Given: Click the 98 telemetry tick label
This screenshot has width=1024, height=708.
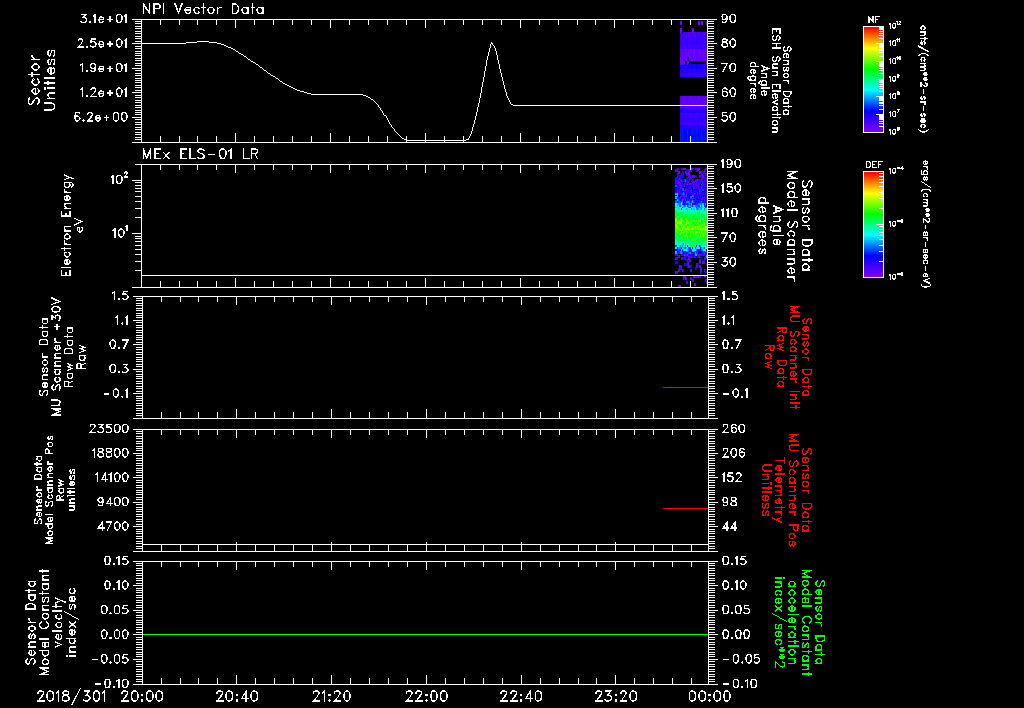Looking at the screenshot, I should [x=729, y=502].
